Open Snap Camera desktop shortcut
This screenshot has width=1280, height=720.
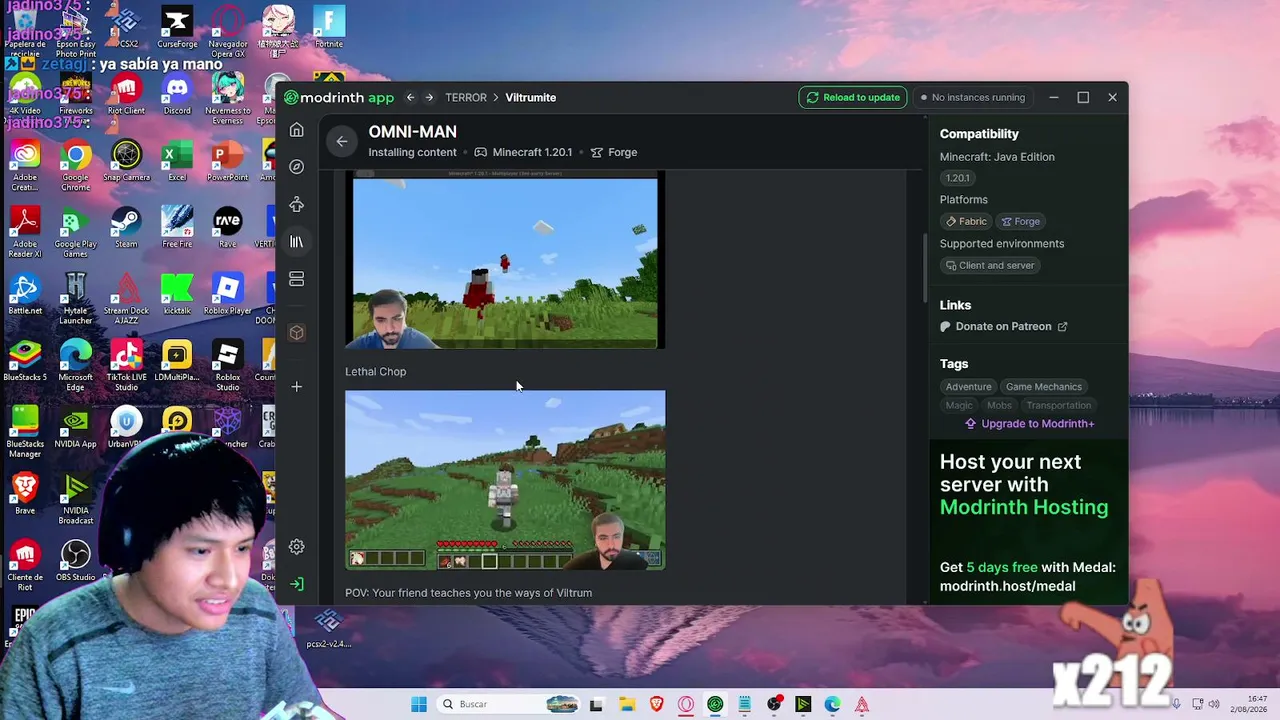(126, 162)
